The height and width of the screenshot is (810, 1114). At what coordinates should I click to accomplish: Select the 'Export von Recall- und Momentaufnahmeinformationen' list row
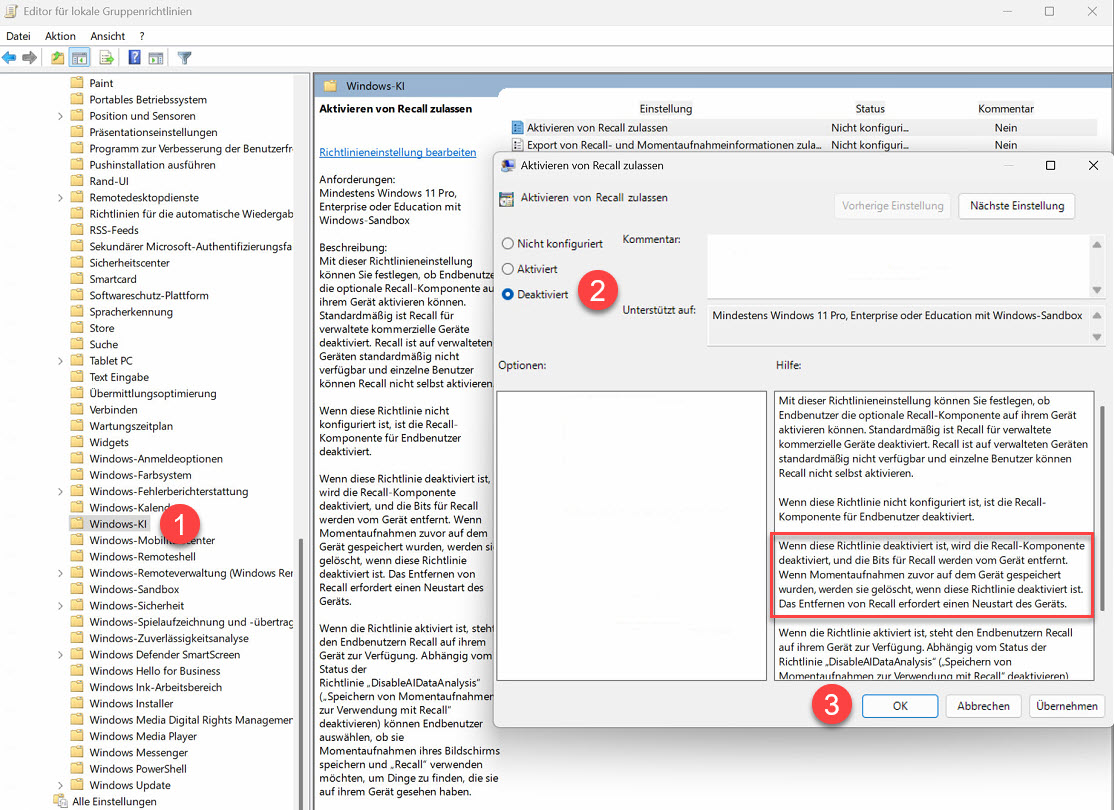point(804,145)
